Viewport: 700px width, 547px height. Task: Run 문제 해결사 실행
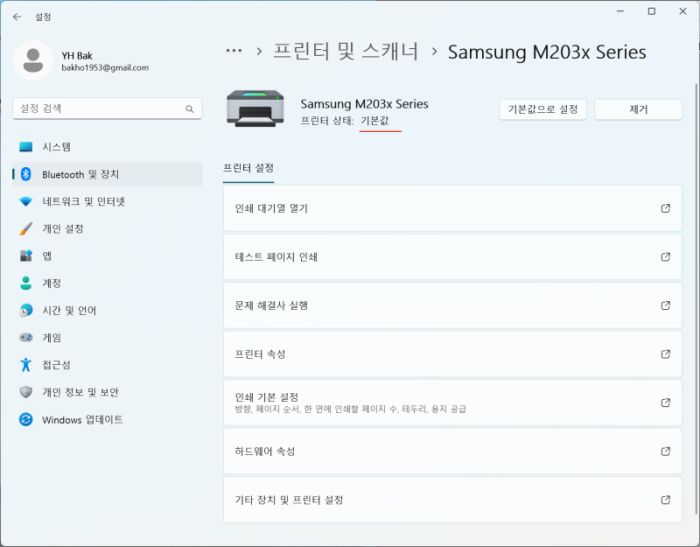tap(453, 305)
